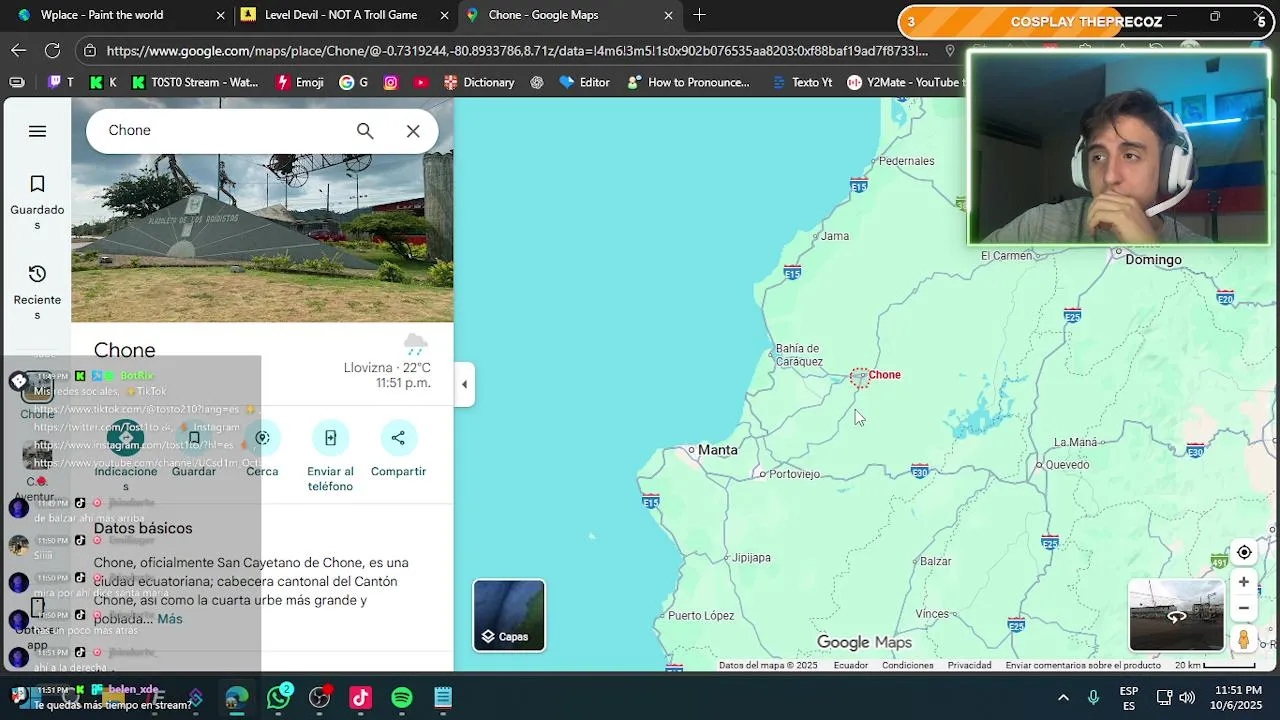Click the Street View pegman icon

[x=1244, y=639]
